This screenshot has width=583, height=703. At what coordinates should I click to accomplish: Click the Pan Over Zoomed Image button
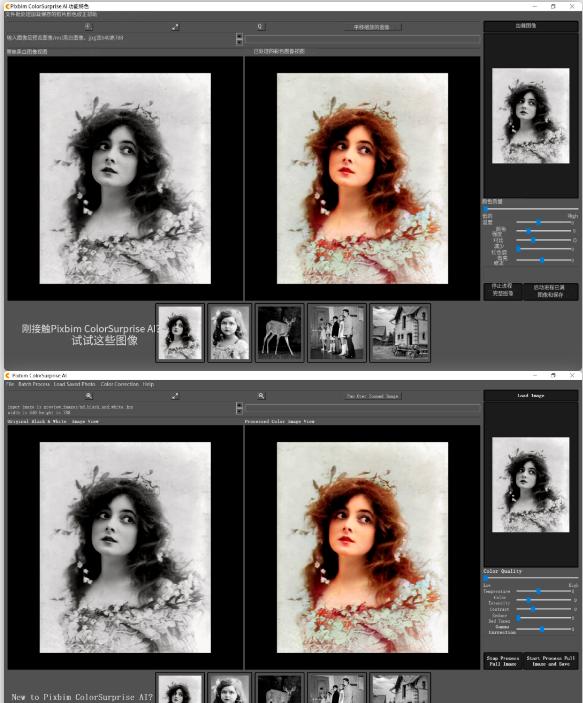[372, 396]
